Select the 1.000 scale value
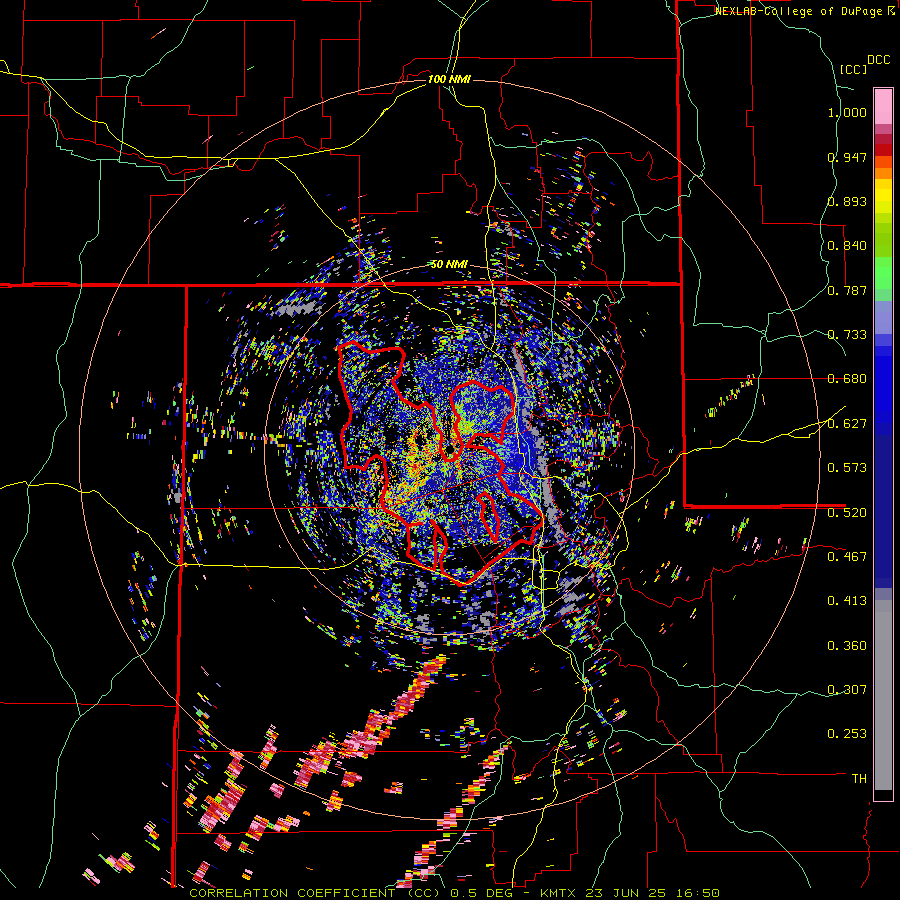 pyautogui.click(x=847, y=112)
